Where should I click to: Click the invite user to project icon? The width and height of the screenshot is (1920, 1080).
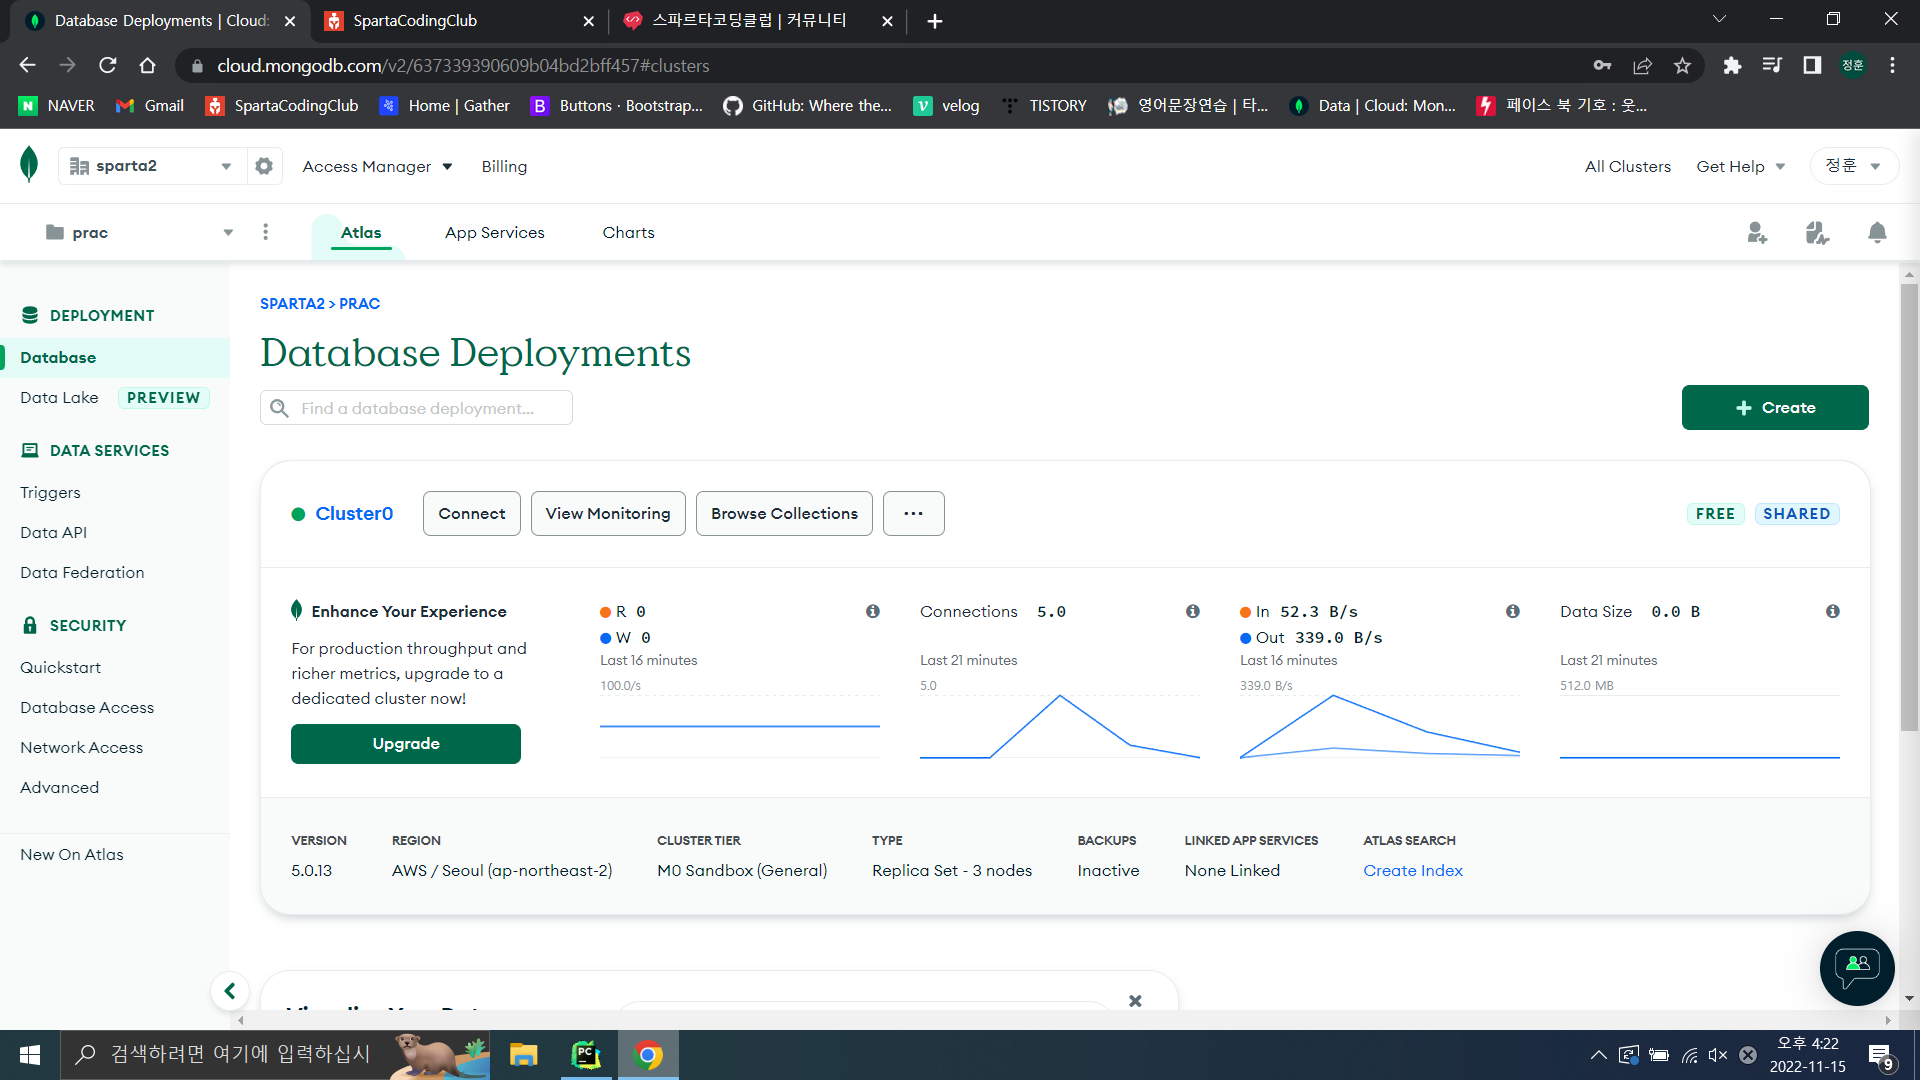[1757, 233]
